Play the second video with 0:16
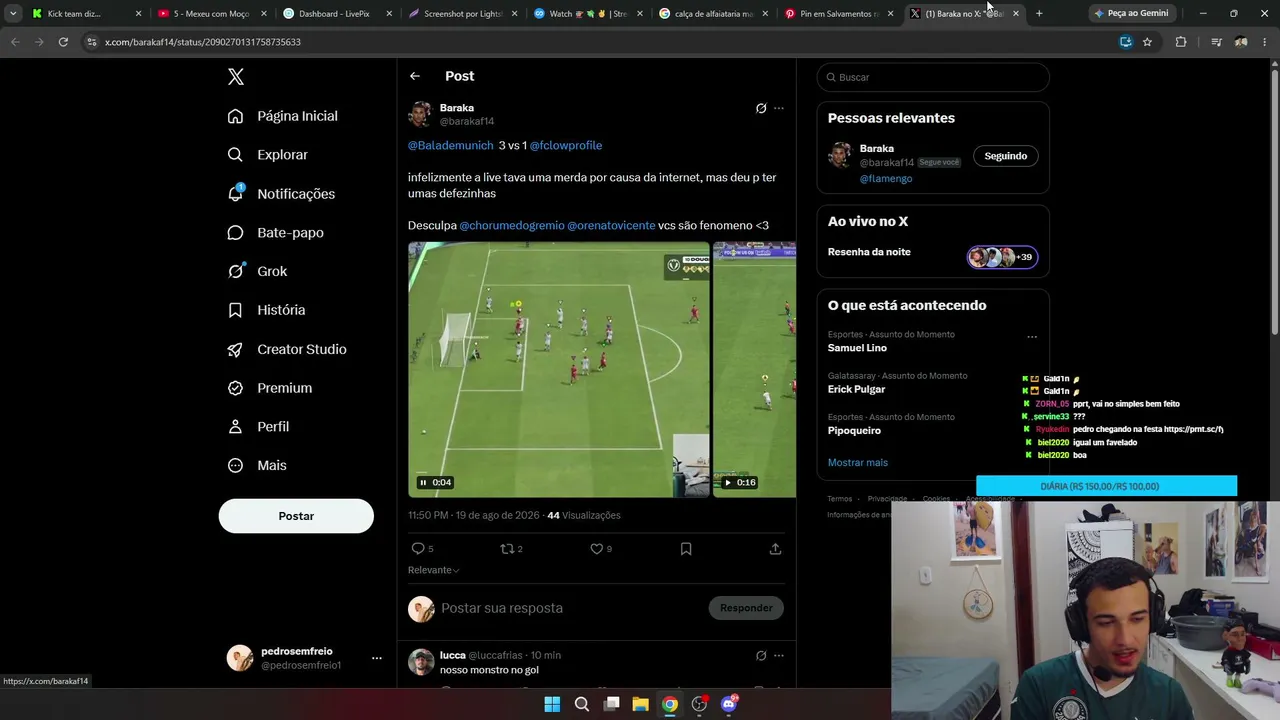1280x720 pixels. (x=728, y=482)
